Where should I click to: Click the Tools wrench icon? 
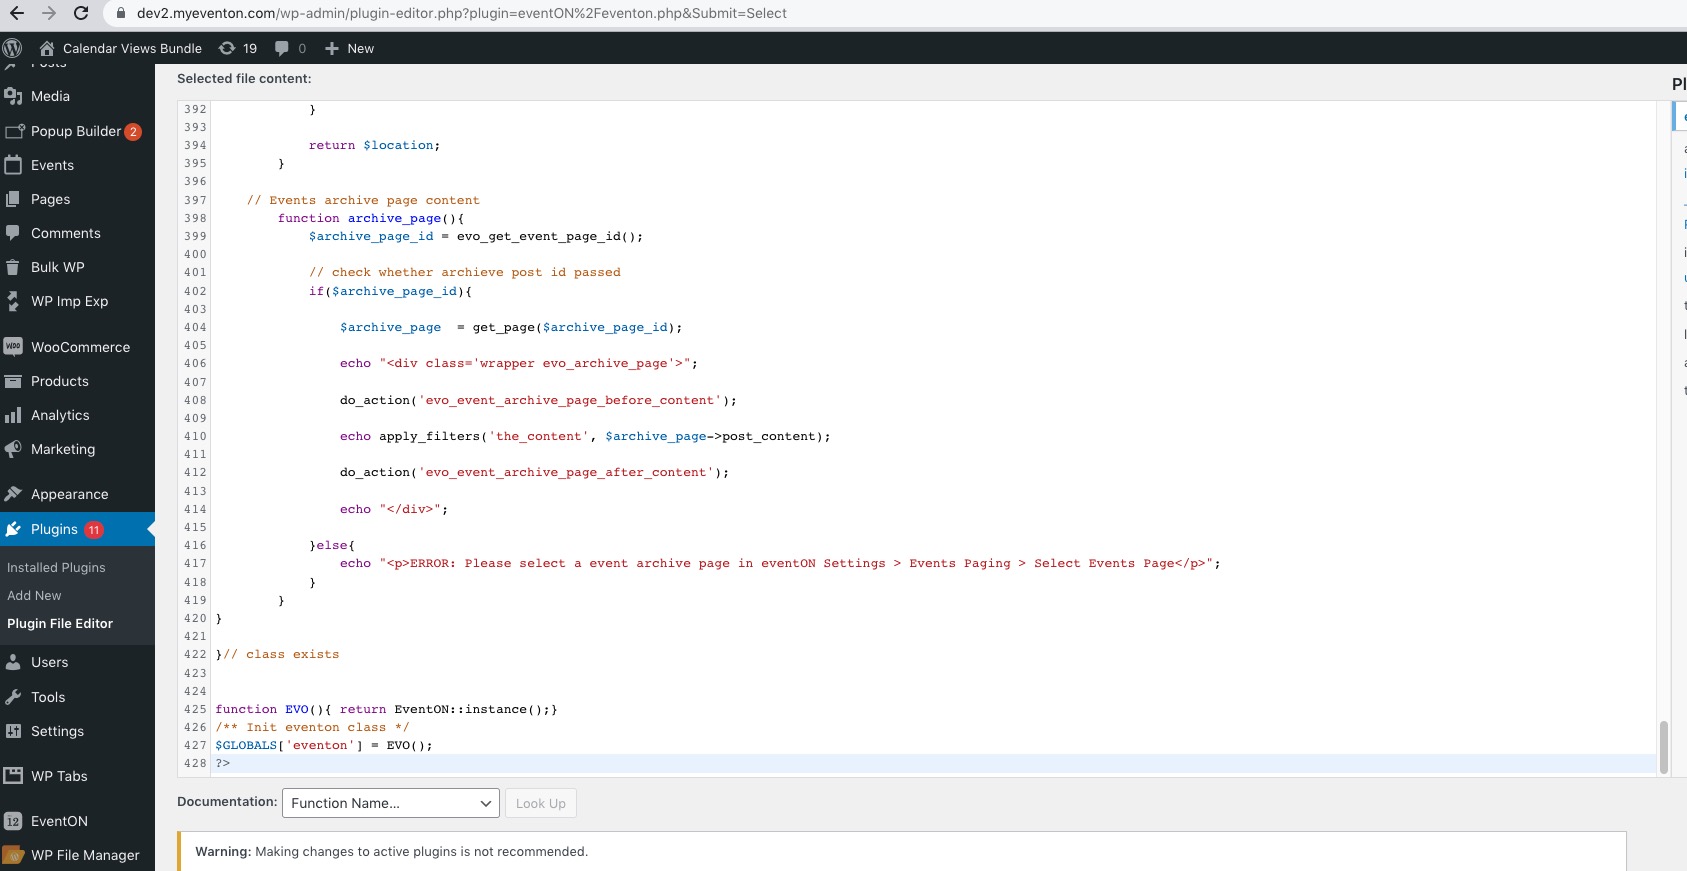pyautogui.click(x=13, y=697)
